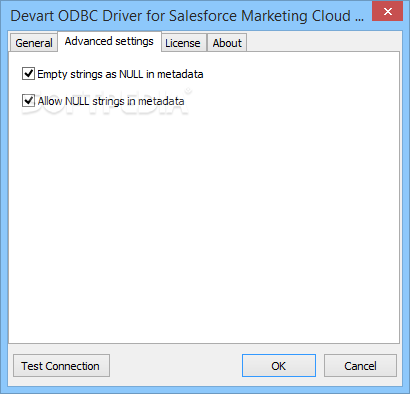This screenshot has width=410, height=394.
Task: Click the Test Connection button
Action: tap(61, 366)
